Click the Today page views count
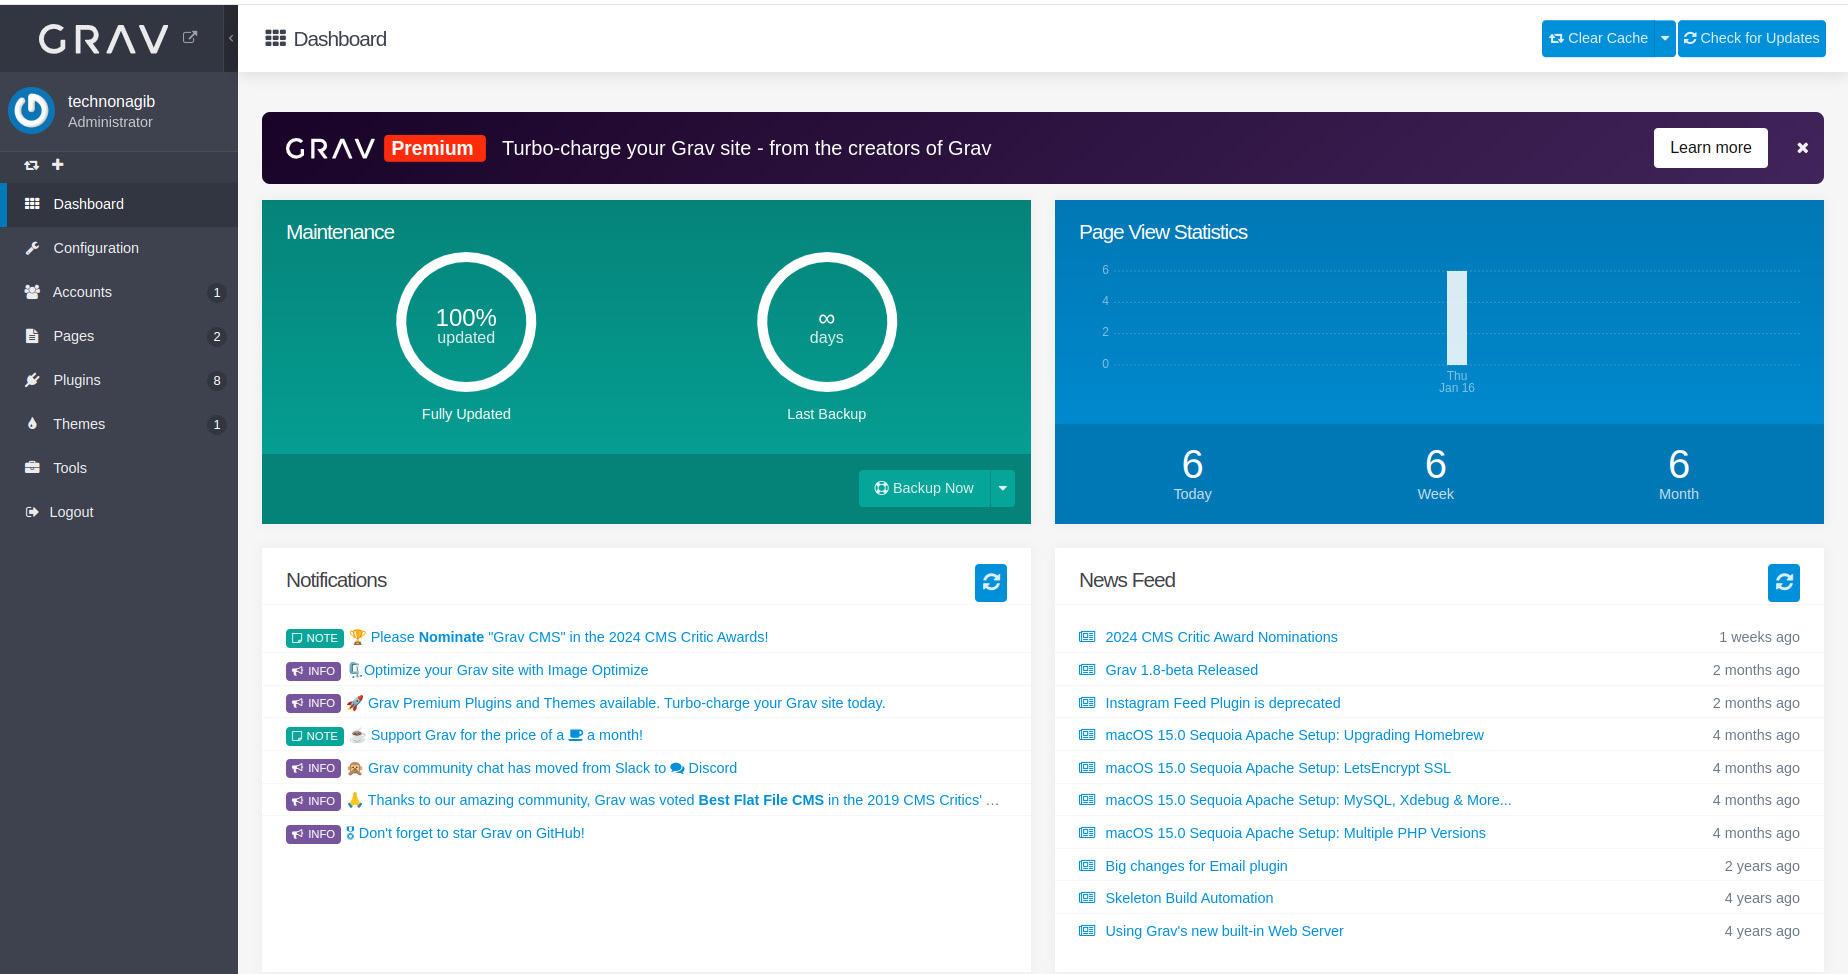The image size is (1848, 974). pyautogui.click(x=1192, y=465)
